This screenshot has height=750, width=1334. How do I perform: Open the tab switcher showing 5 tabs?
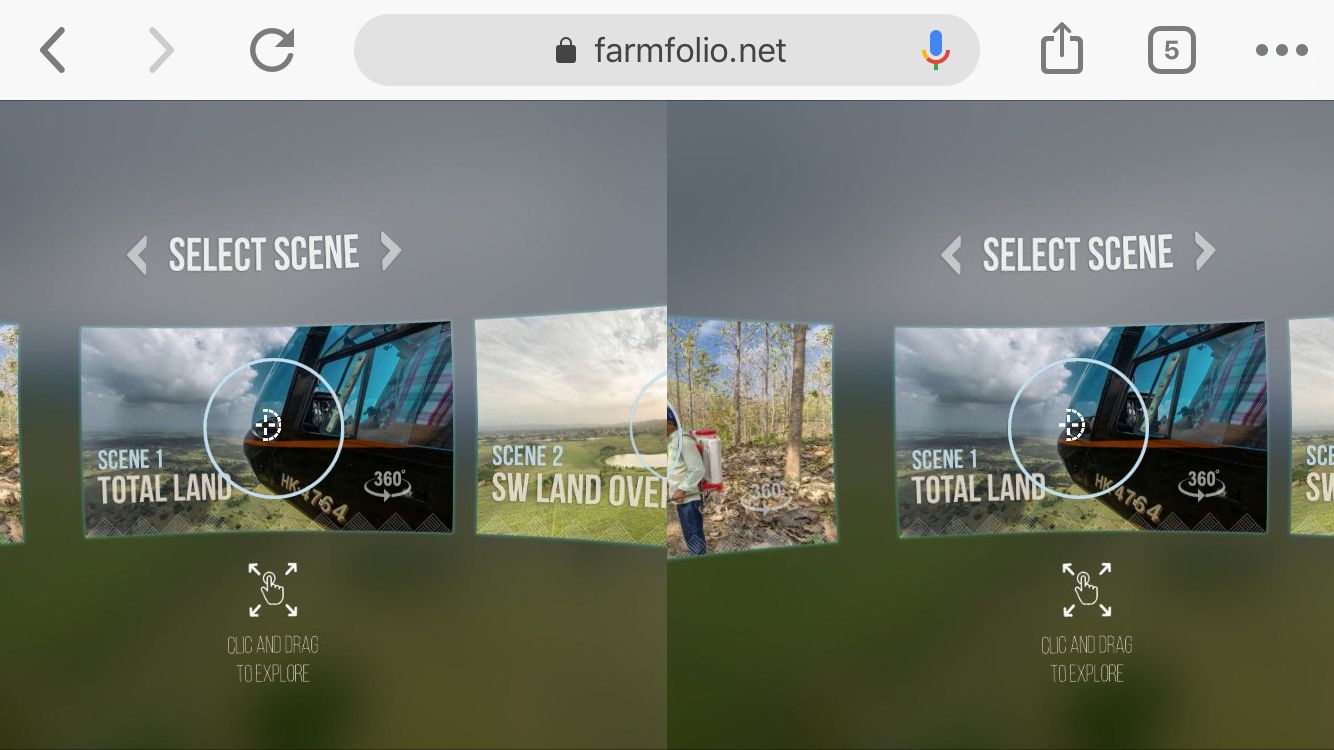point(1171,50)
